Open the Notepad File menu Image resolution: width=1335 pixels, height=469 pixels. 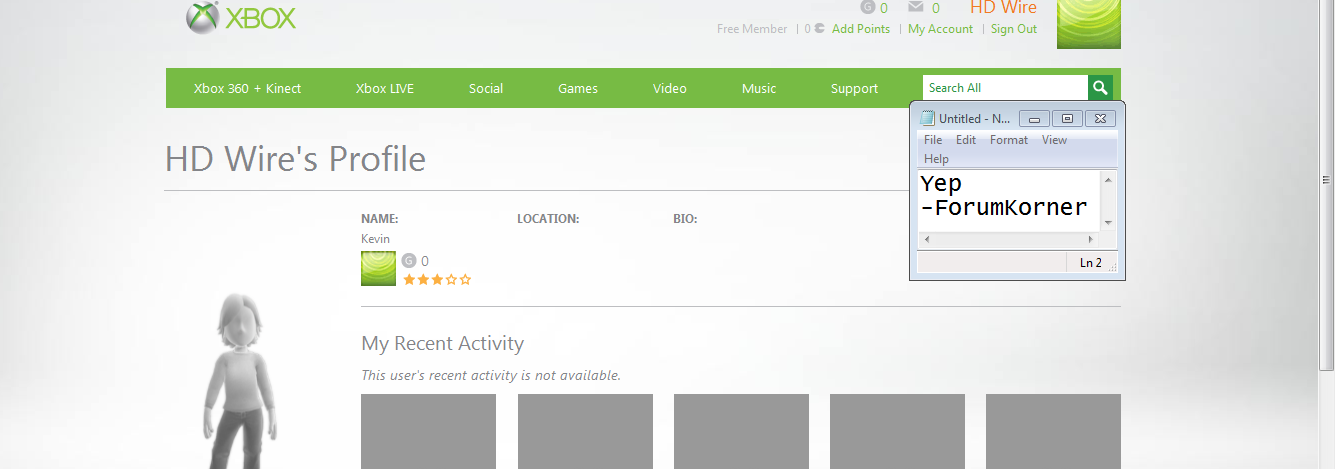point(933,140)
